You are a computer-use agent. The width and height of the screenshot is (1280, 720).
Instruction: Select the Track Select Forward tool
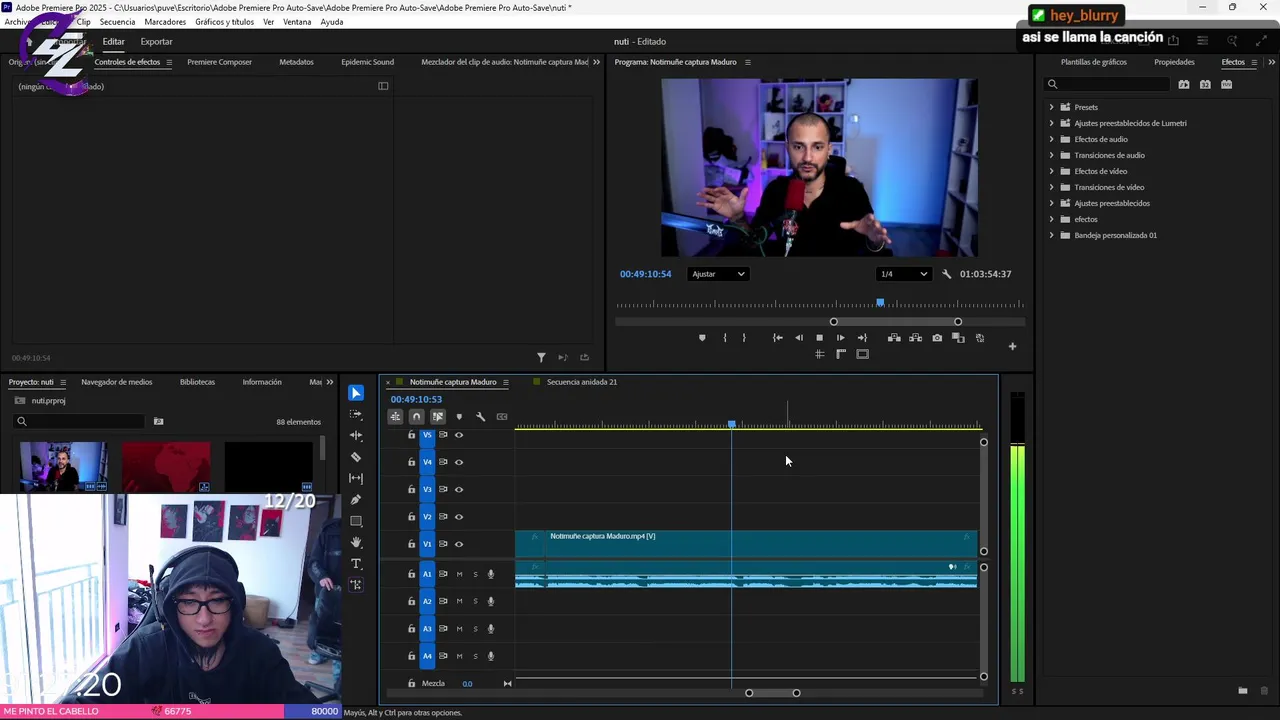point(356,414)
